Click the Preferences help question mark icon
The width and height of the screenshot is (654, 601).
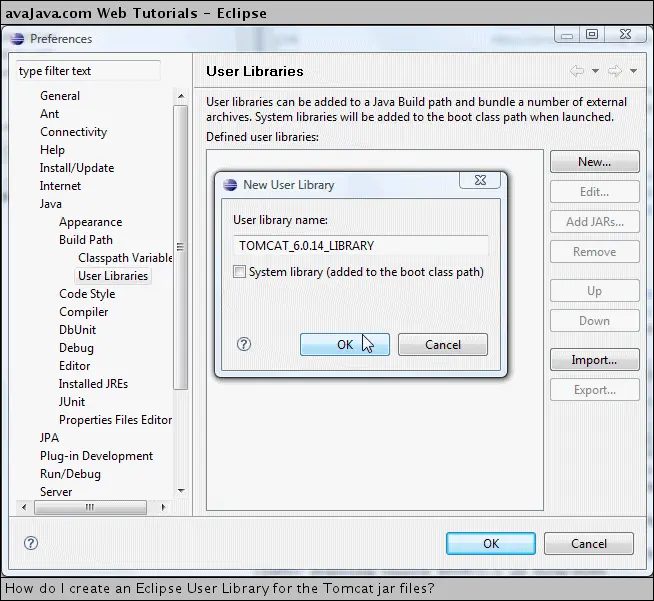tap(31, 544)
